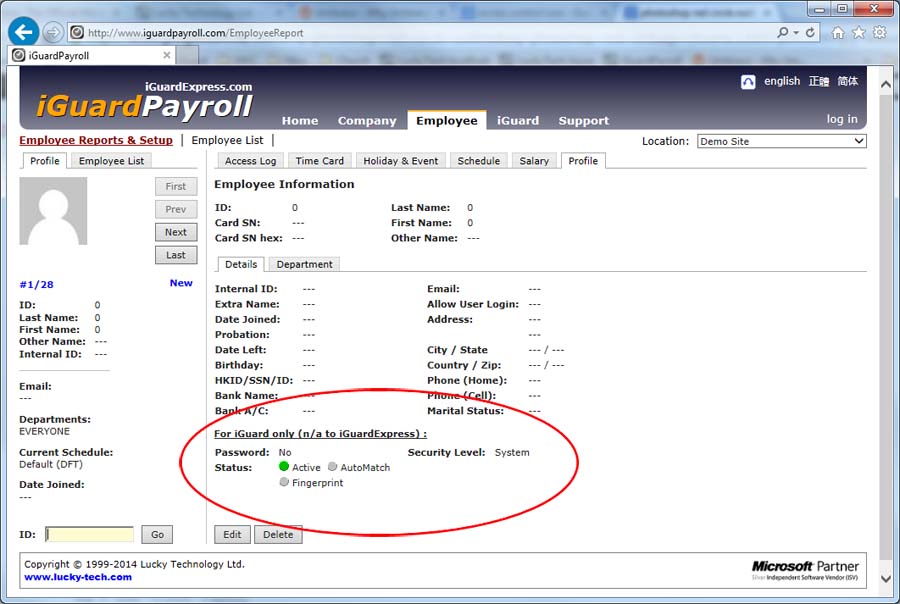Screen dimensions: 900x604
Task: Click the language home icon beside english
Action: point(748,82)
